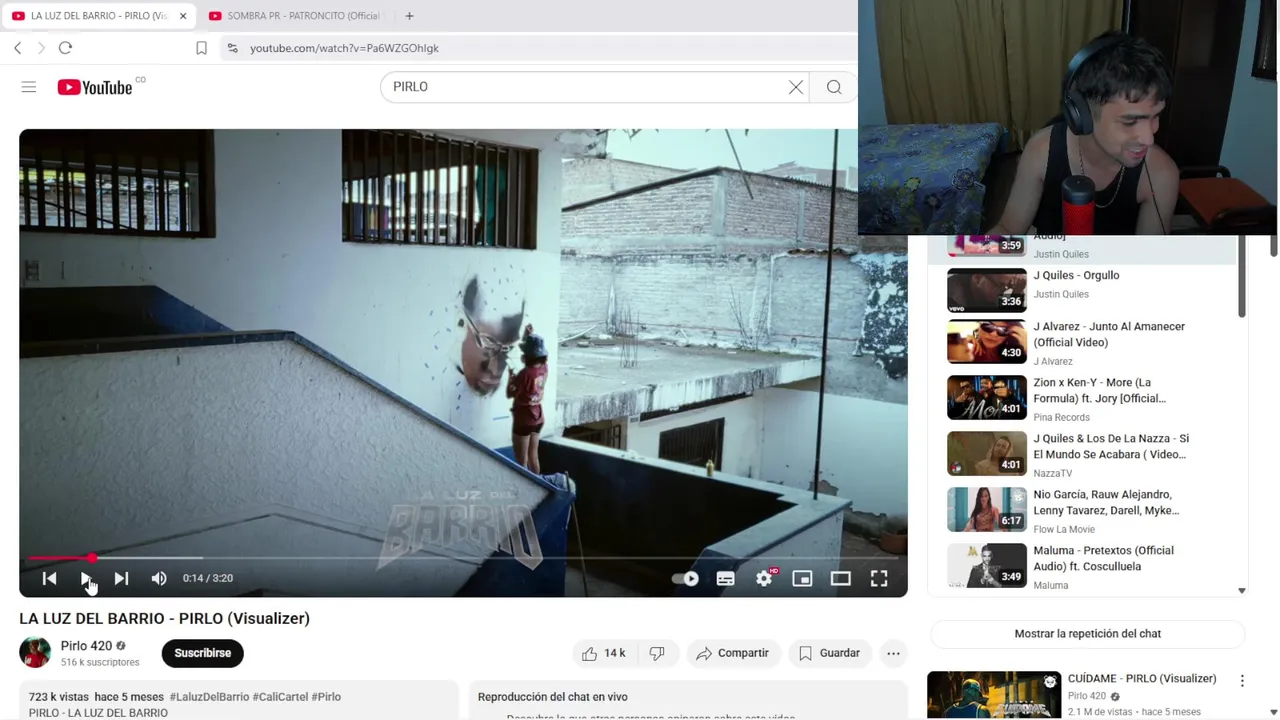Close the LA LUZ DEL BARRIO tab
Image resolution: width=1280 pixels, height=720 pixels.
pos(183,16)
